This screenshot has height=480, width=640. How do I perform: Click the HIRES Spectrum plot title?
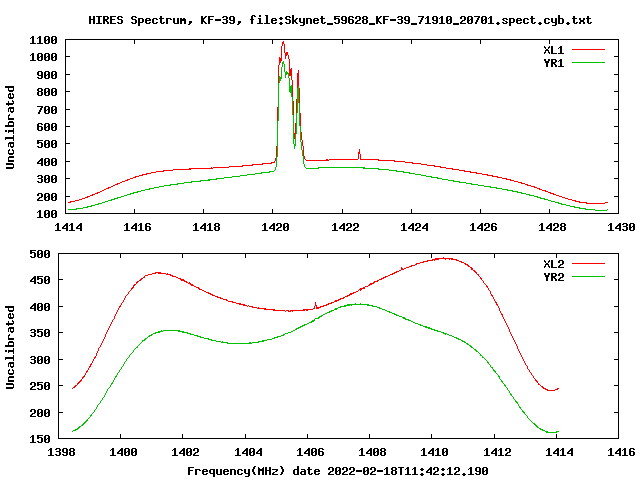(x=340, y=20)
